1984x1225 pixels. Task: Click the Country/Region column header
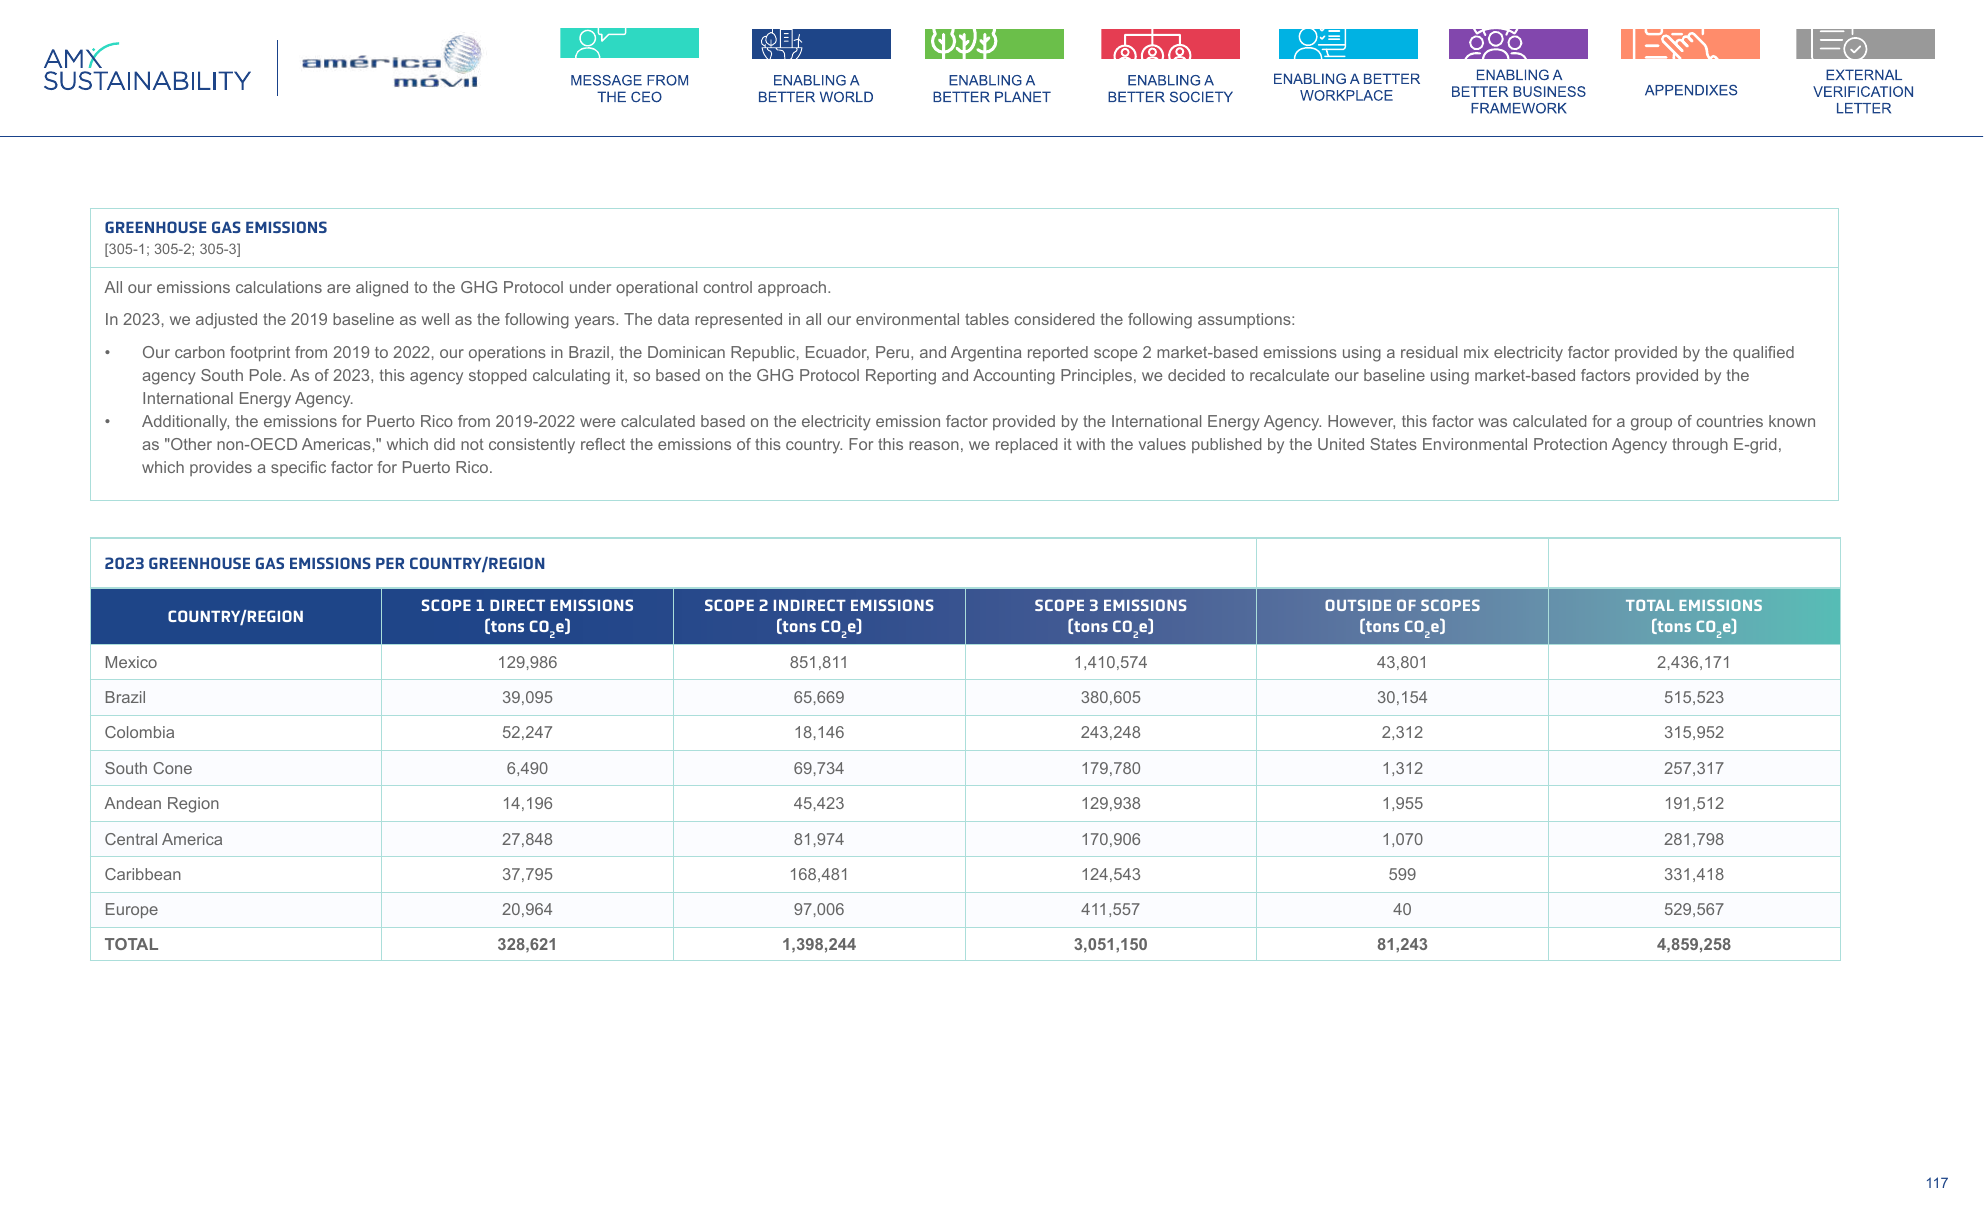coord(235,617)
